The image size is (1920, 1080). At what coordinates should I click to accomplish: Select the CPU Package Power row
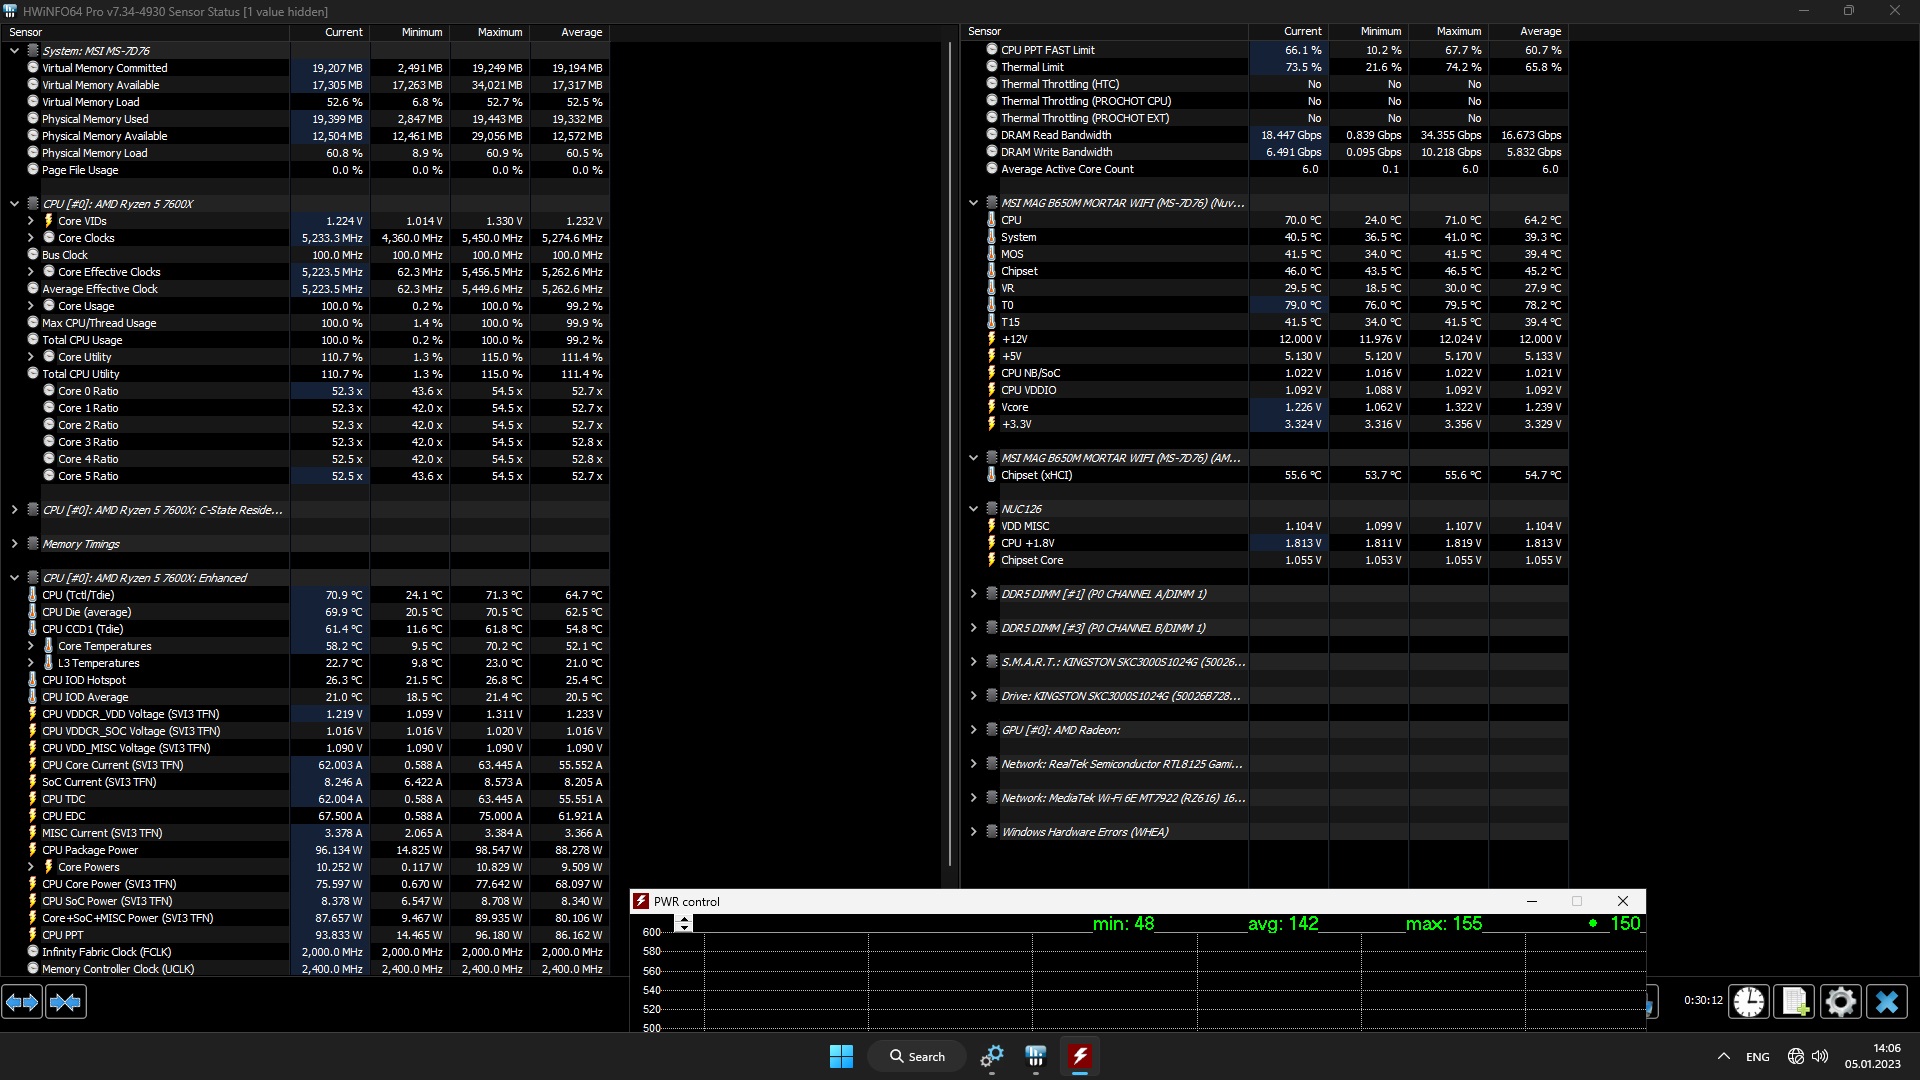[90, 850]
